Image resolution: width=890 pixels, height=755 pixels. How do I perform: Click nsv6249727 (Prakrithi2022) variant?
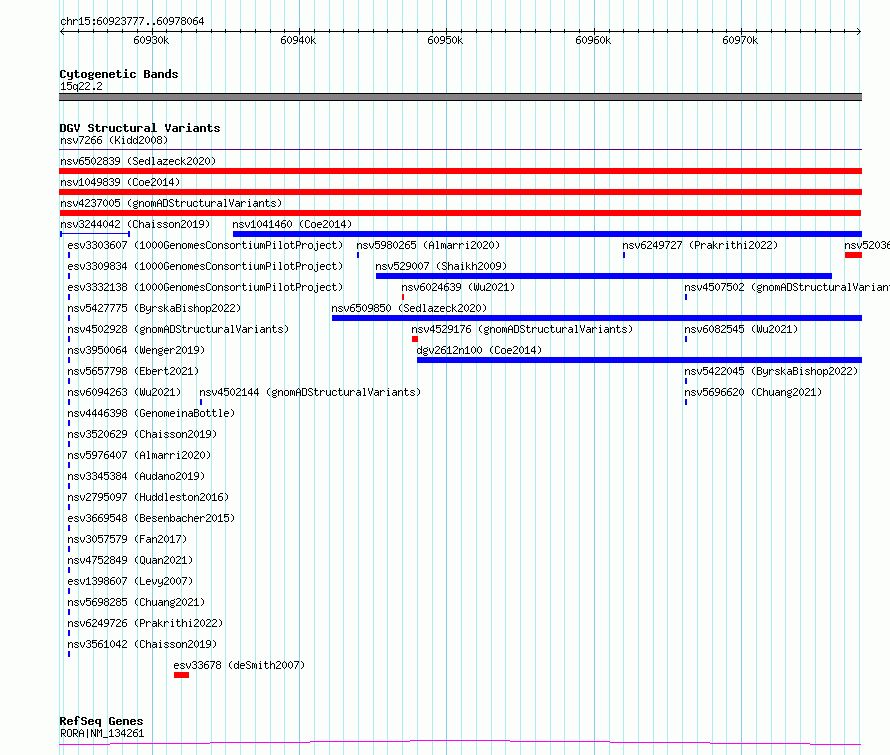tap(700, 245)
